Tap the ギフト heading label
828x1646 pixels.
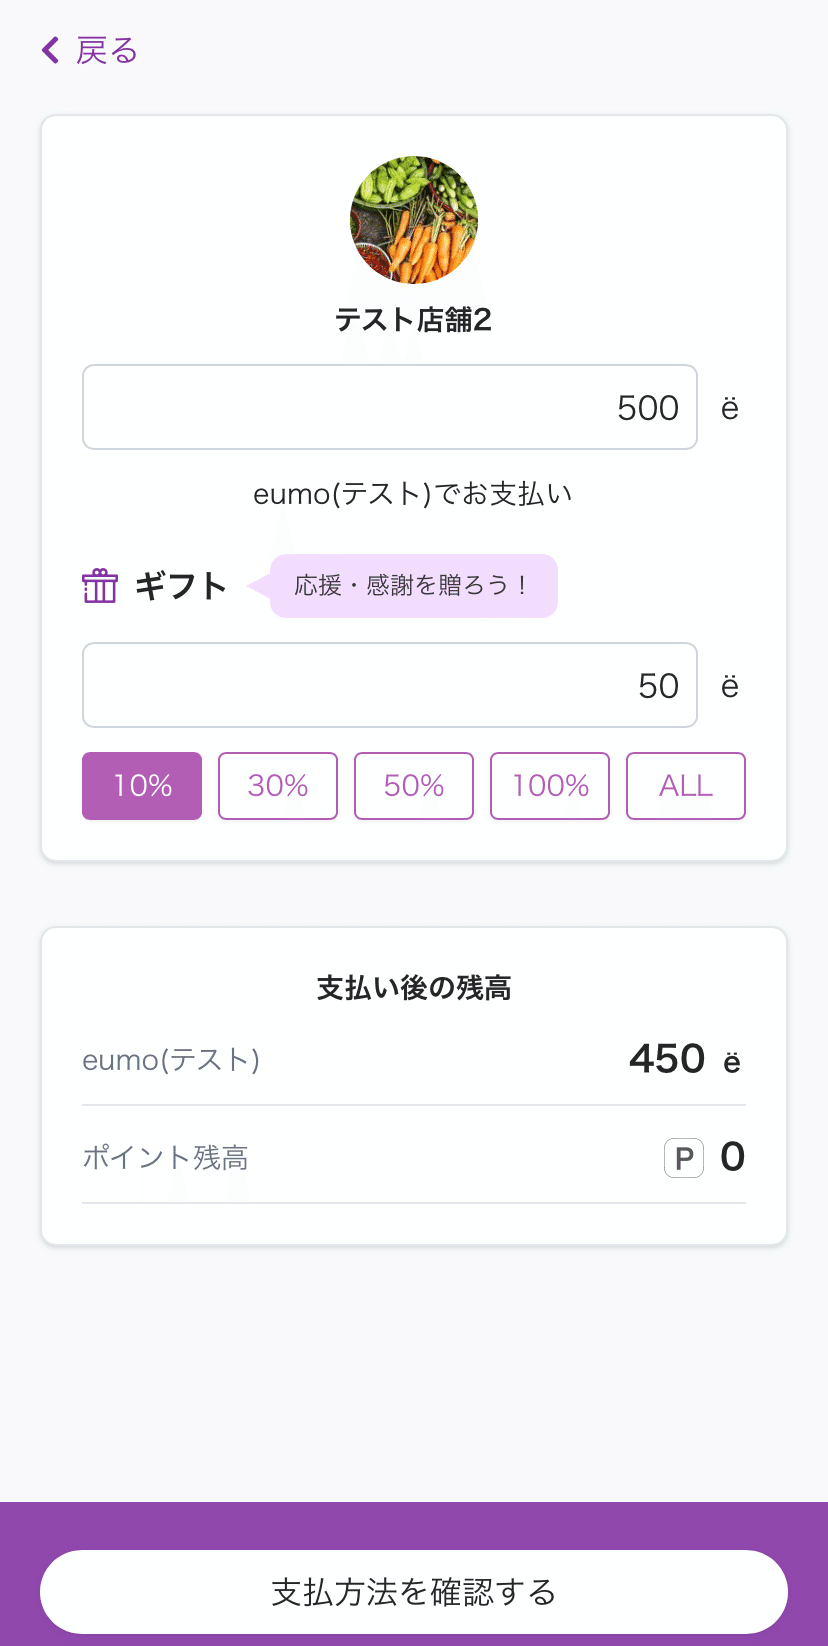click(x=181, y=586)
